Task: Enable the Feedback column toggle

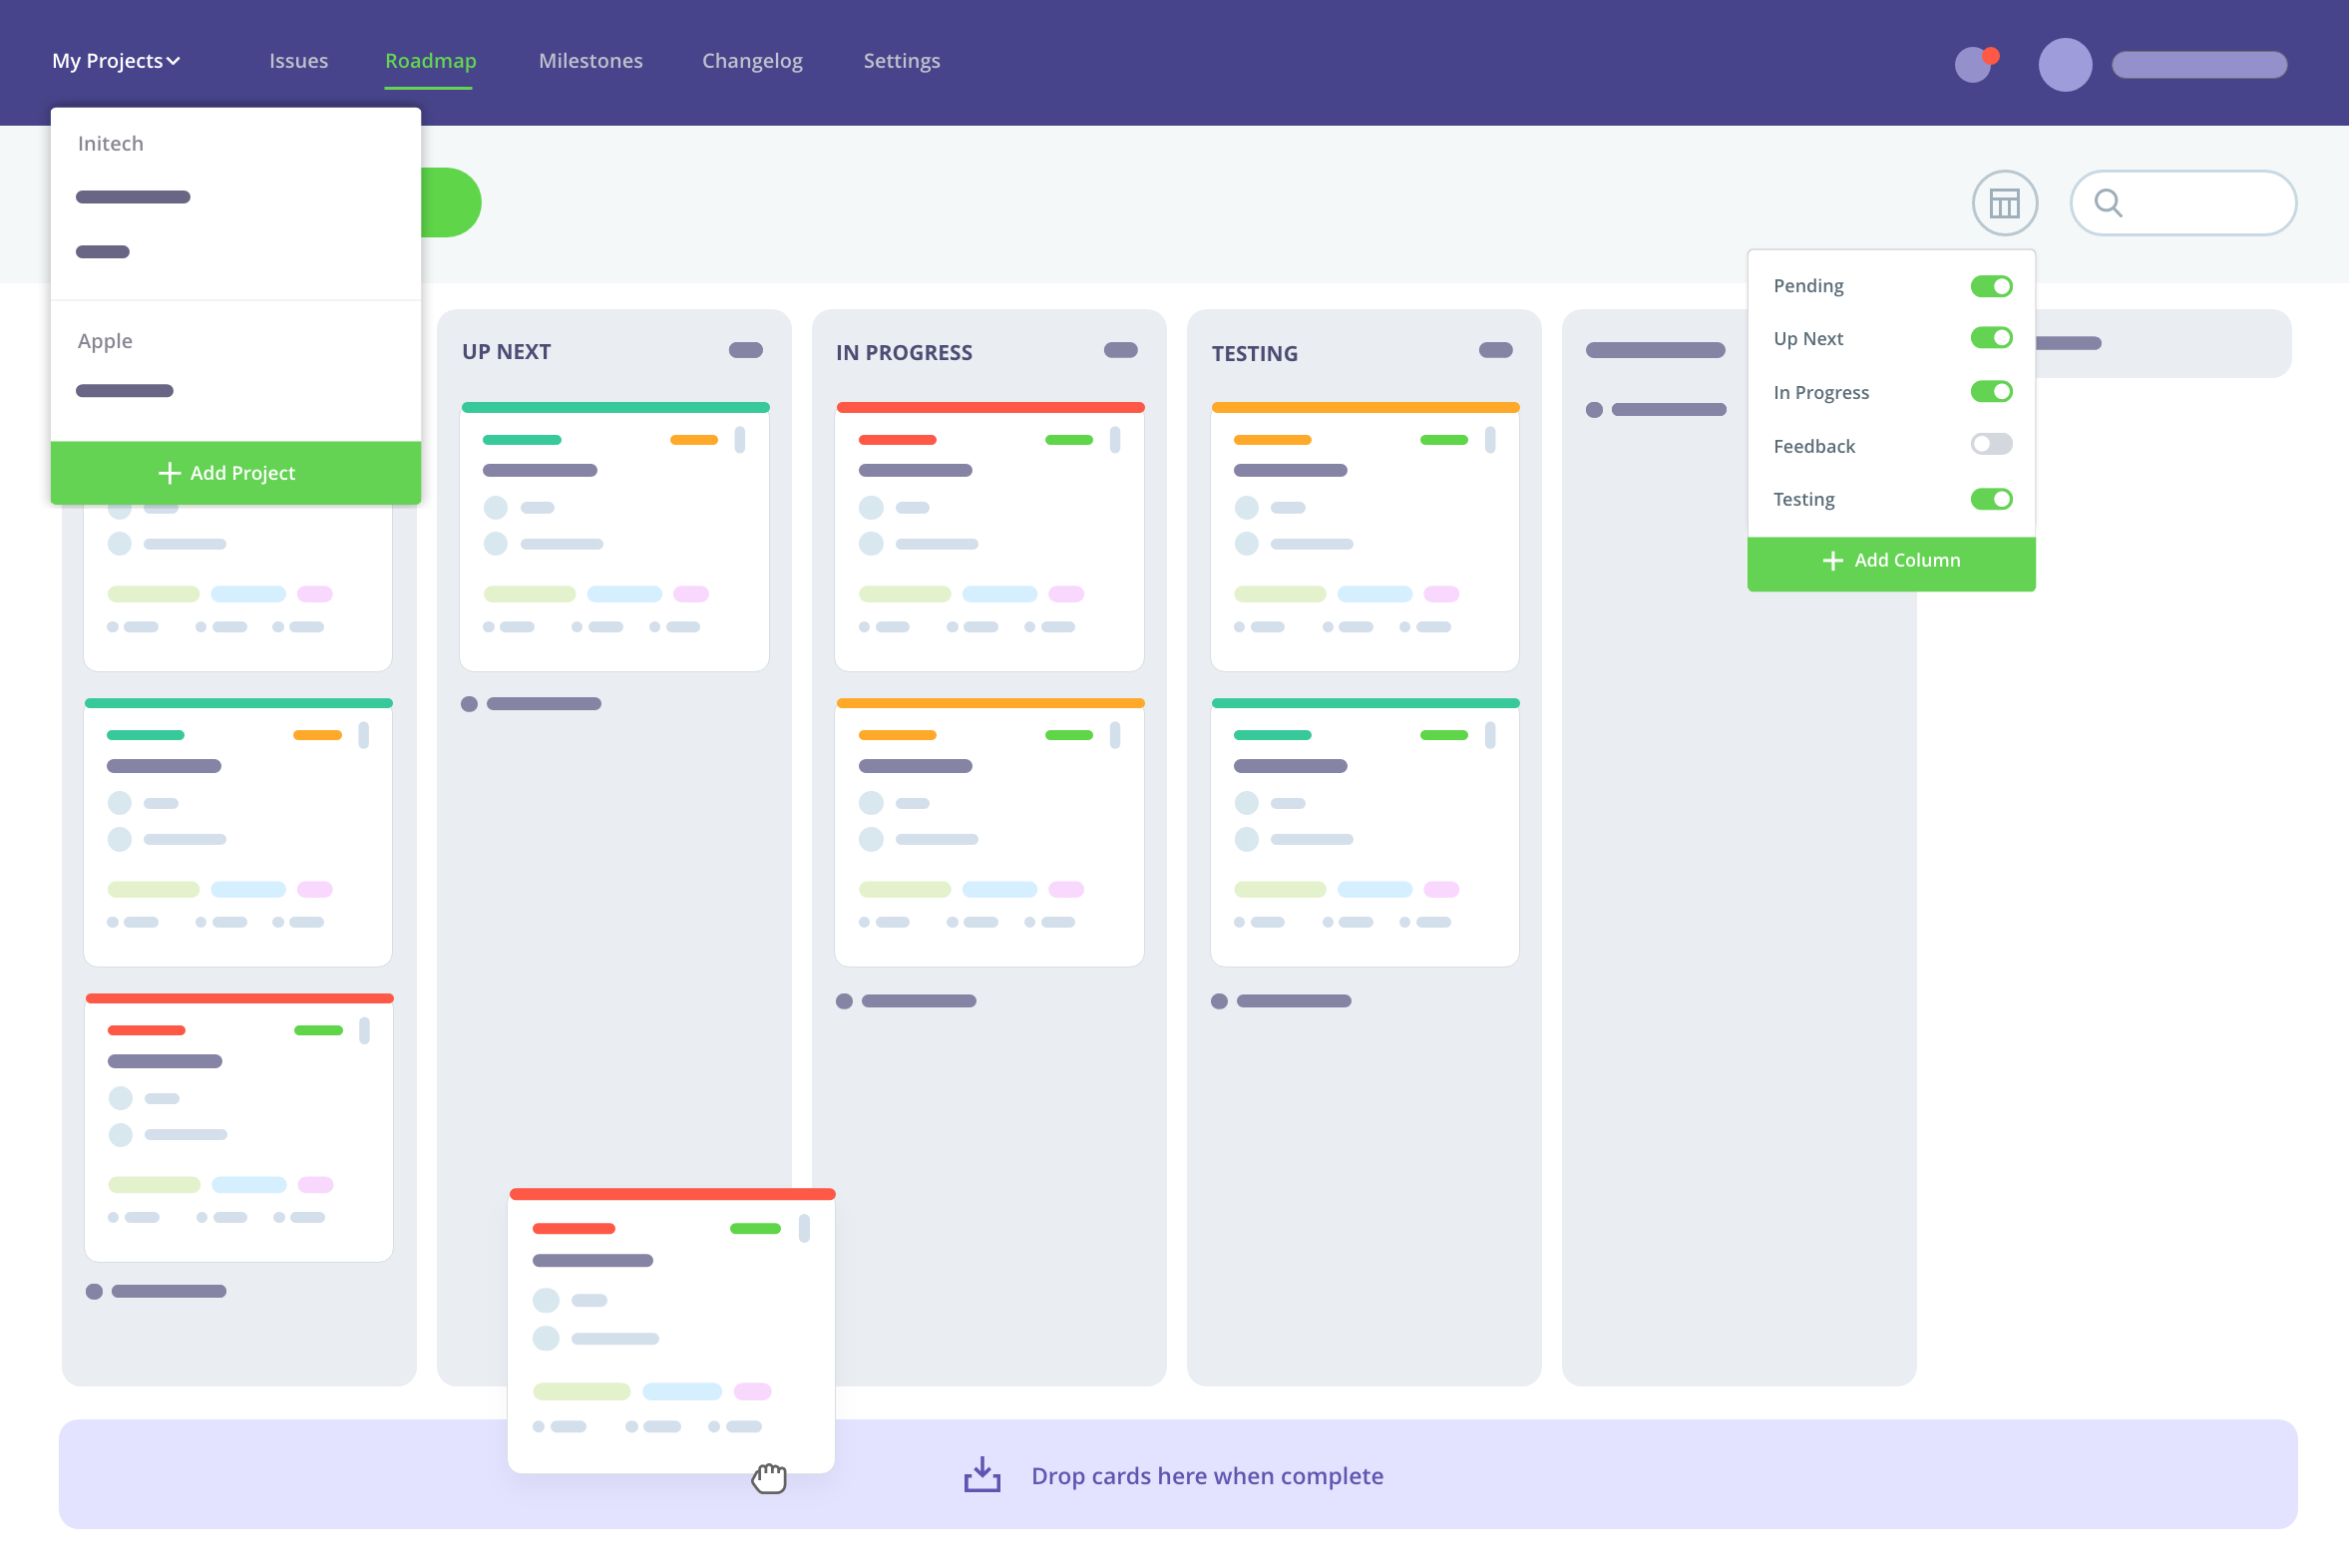Action: (x=1991, y=445)
